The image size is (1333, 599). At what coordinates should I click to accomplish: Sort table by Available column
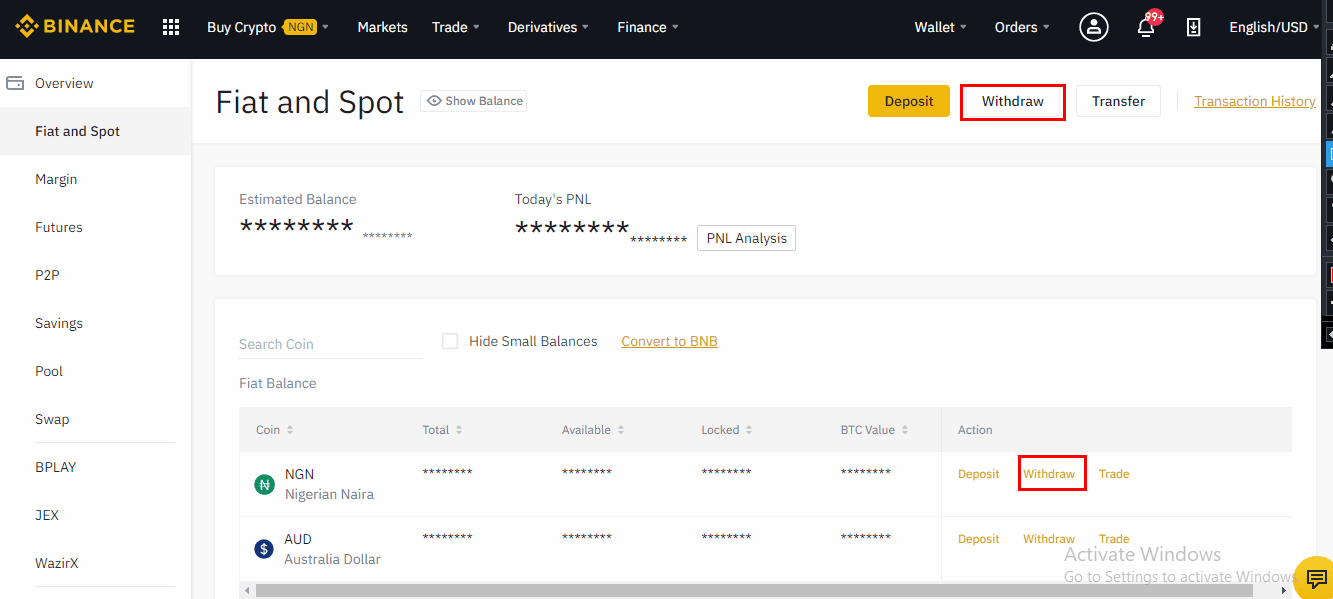594,430
